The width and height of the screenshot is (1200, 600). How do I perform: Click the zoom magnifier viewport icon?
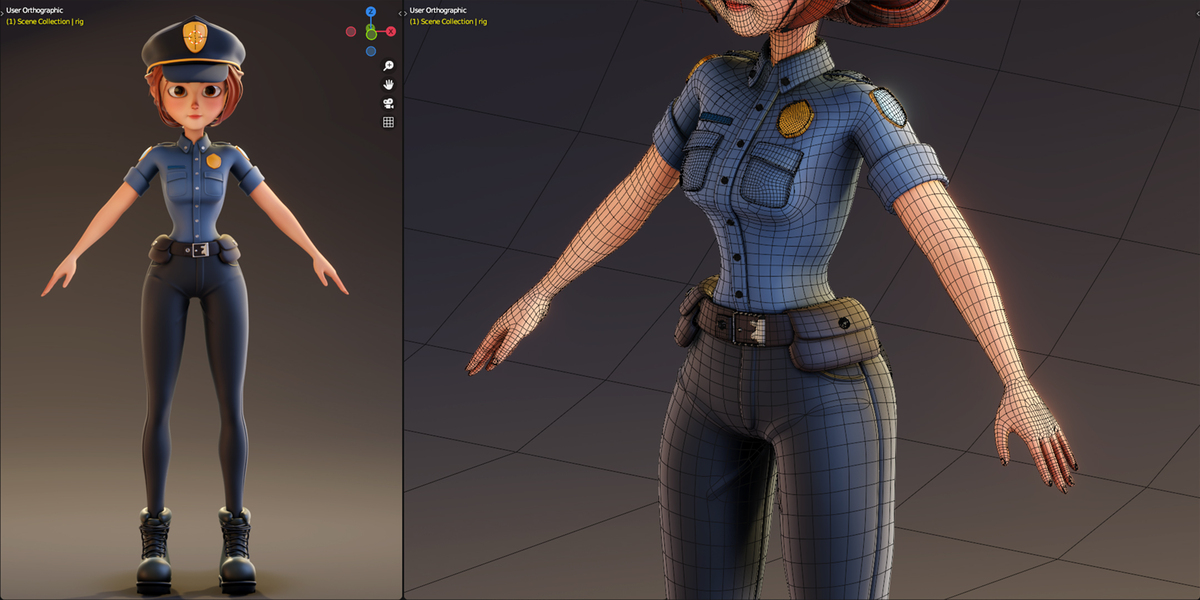388,66
